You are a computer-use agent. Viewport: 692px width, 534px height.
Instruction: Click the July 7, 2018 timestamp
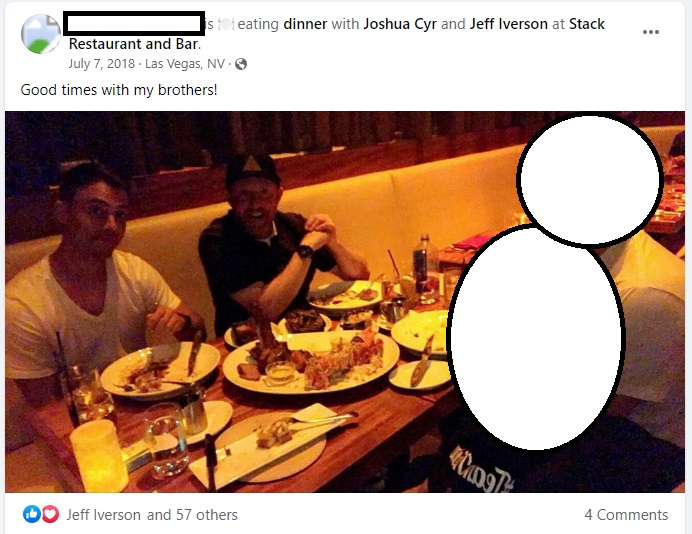point(102,64)
